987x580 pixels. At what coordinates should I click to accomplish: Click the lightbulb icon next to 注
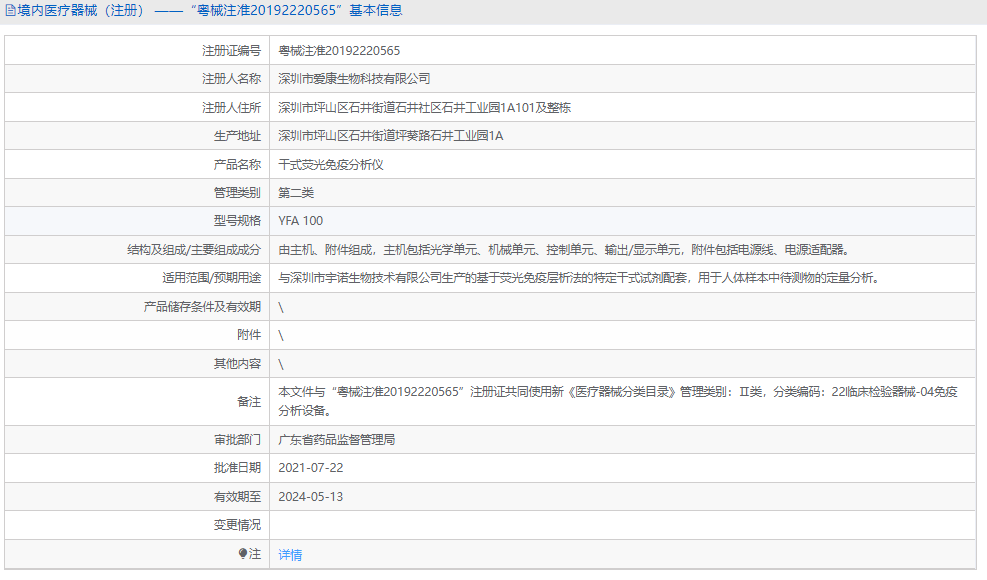(x=243, y=553)
